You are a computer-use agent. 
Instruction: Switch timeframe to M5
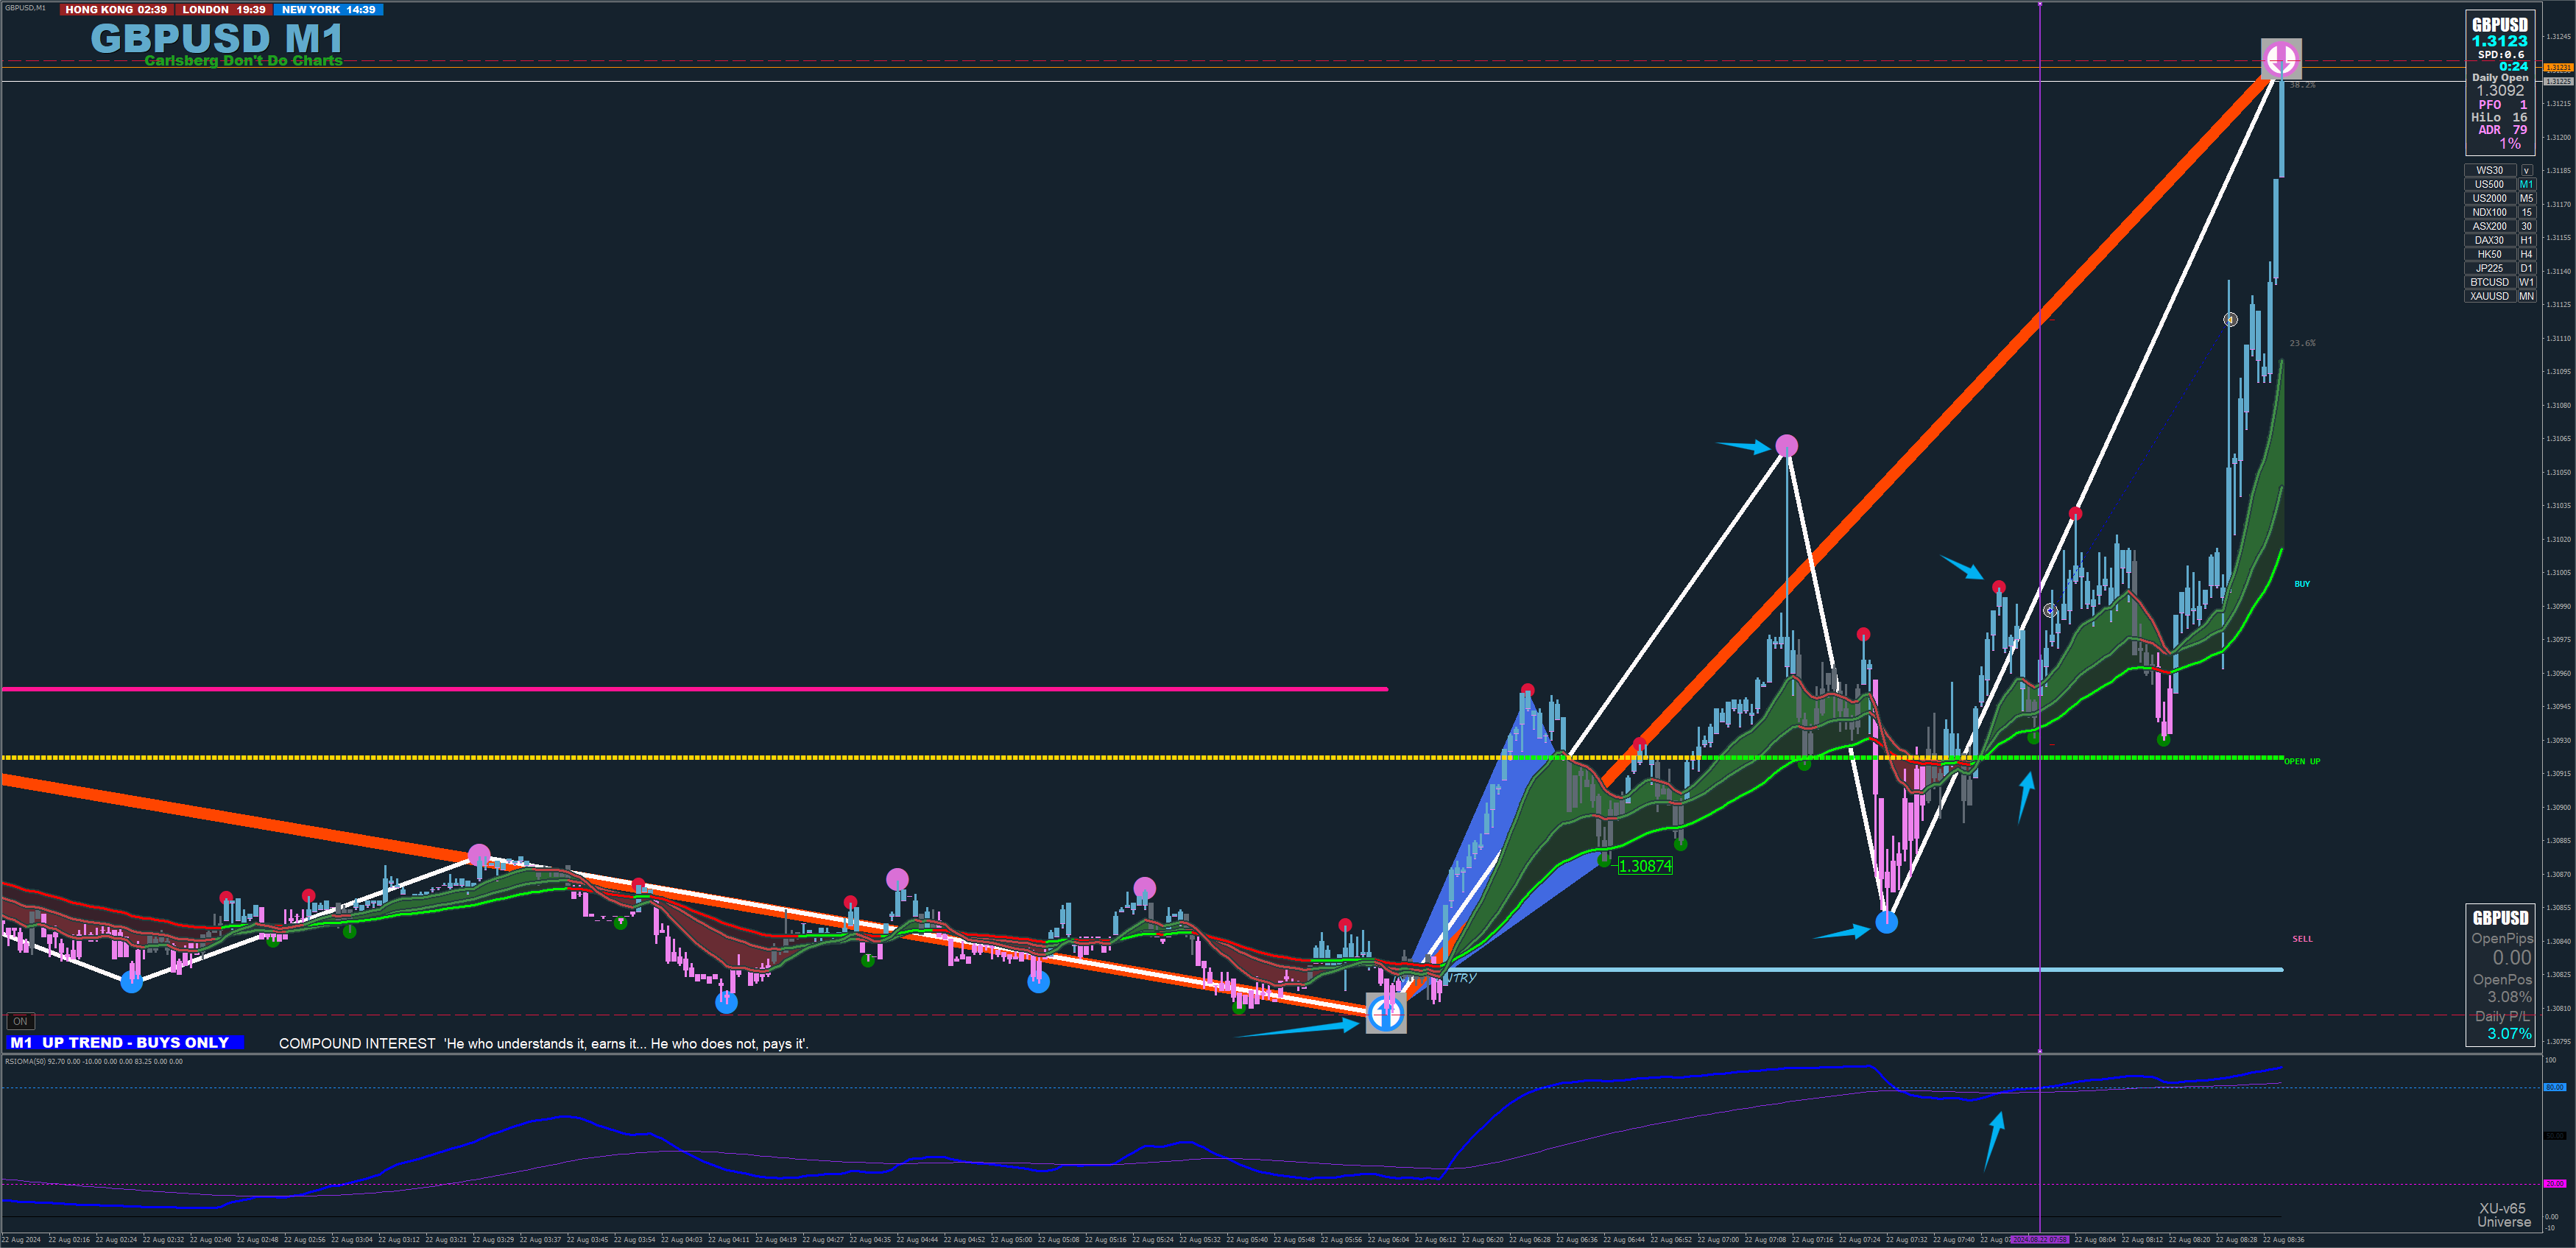[2526, 198]
